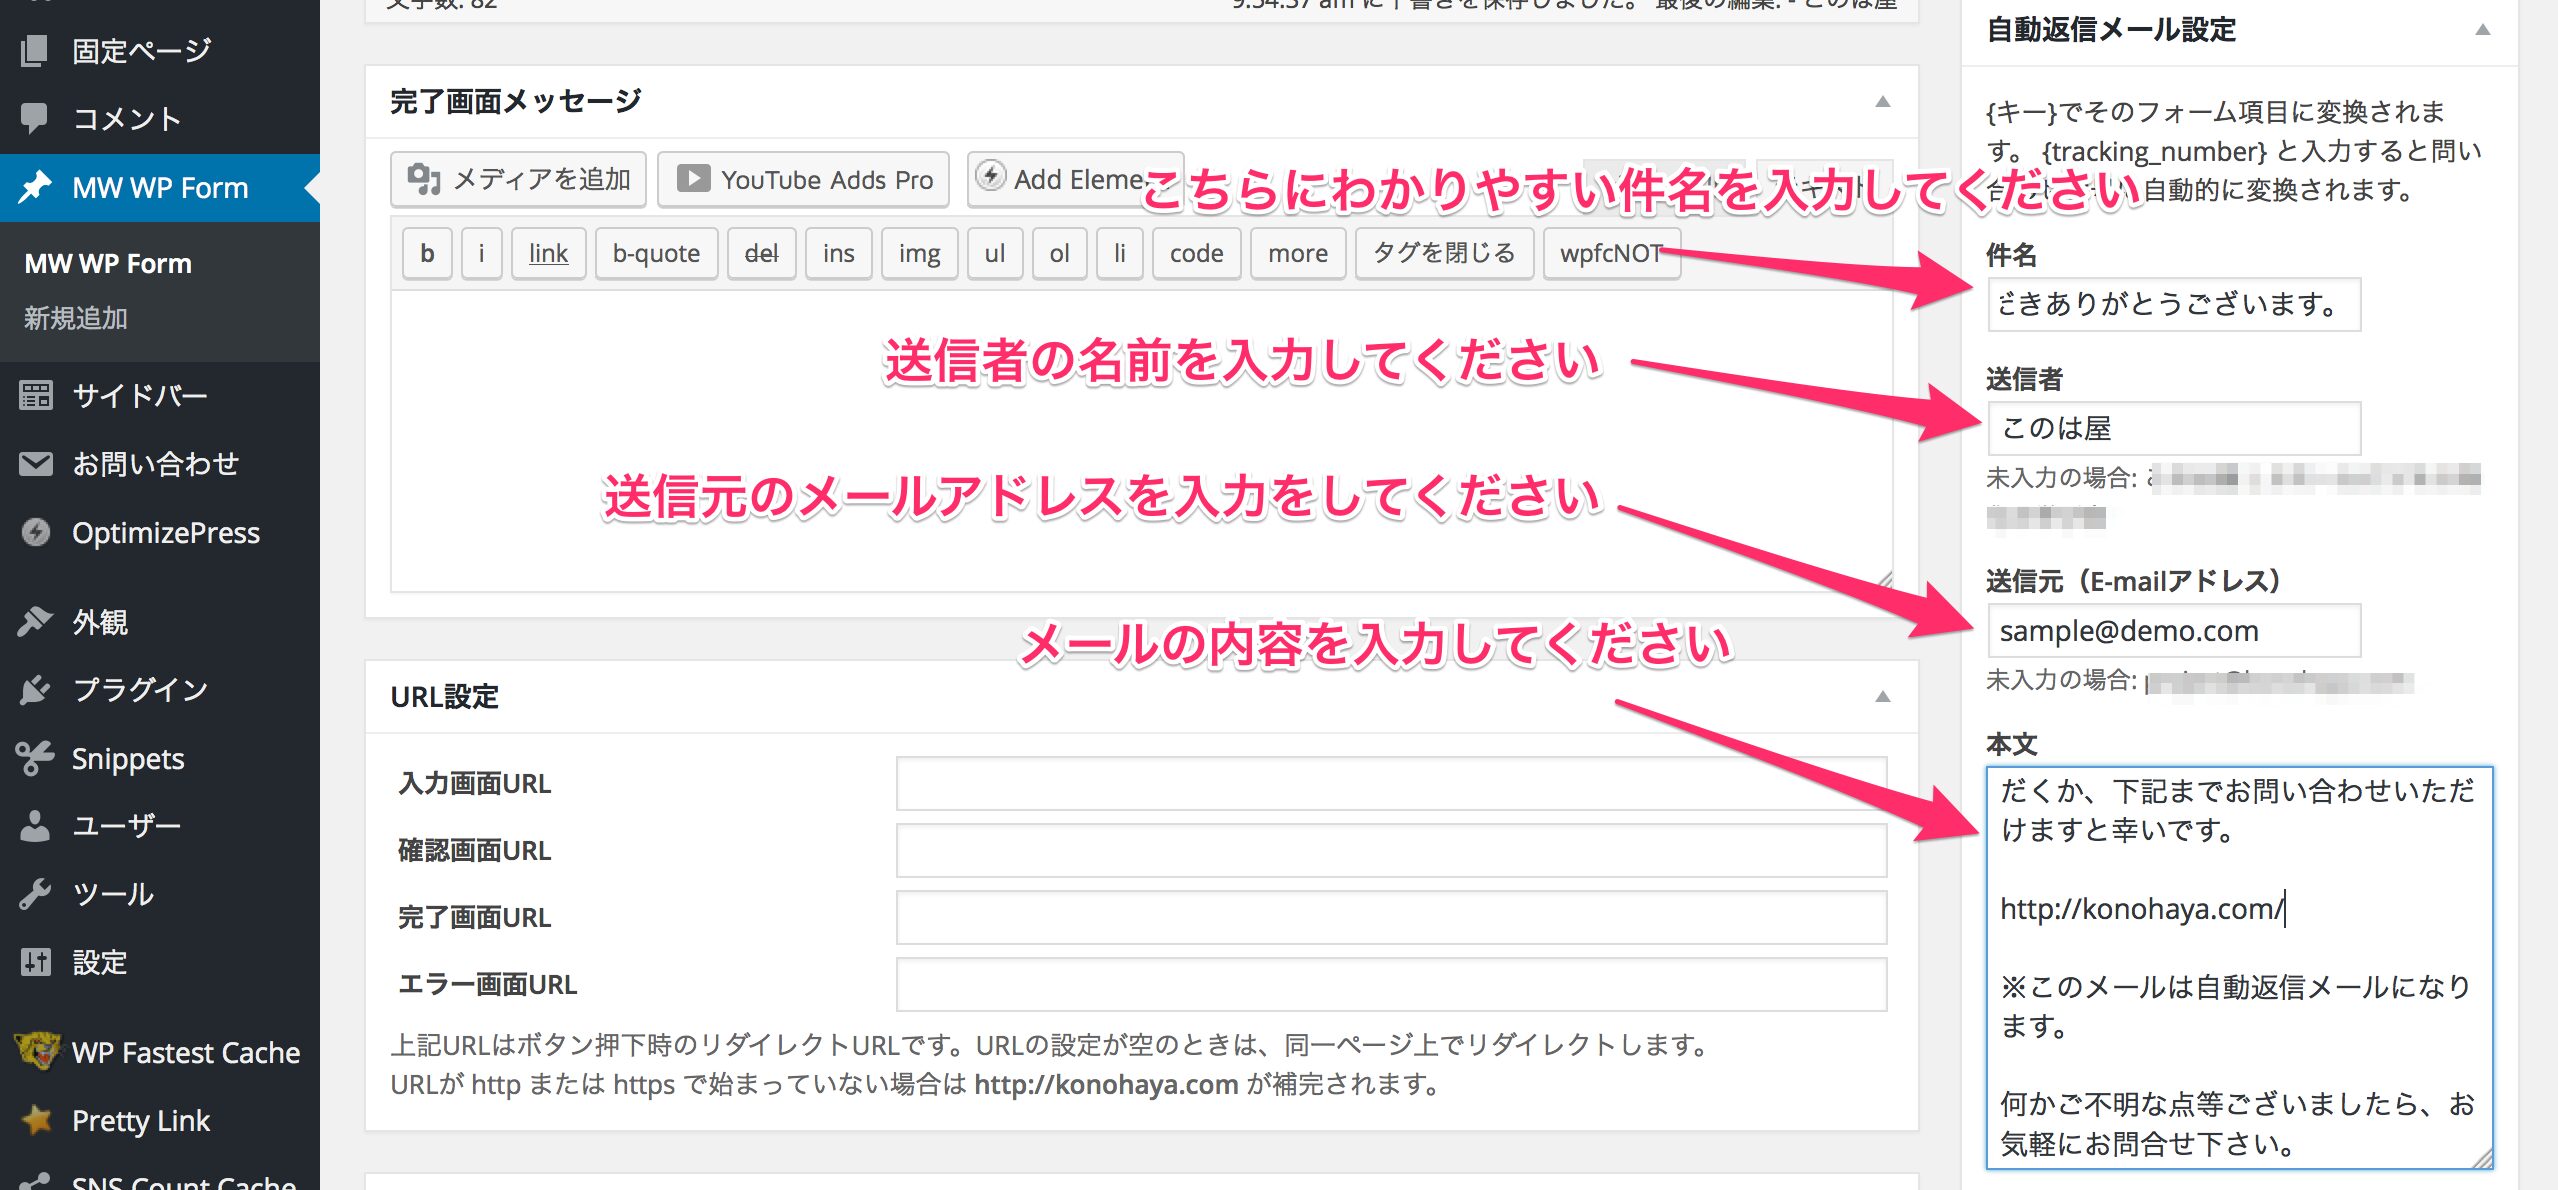Click the b-quote editor button

656,253
